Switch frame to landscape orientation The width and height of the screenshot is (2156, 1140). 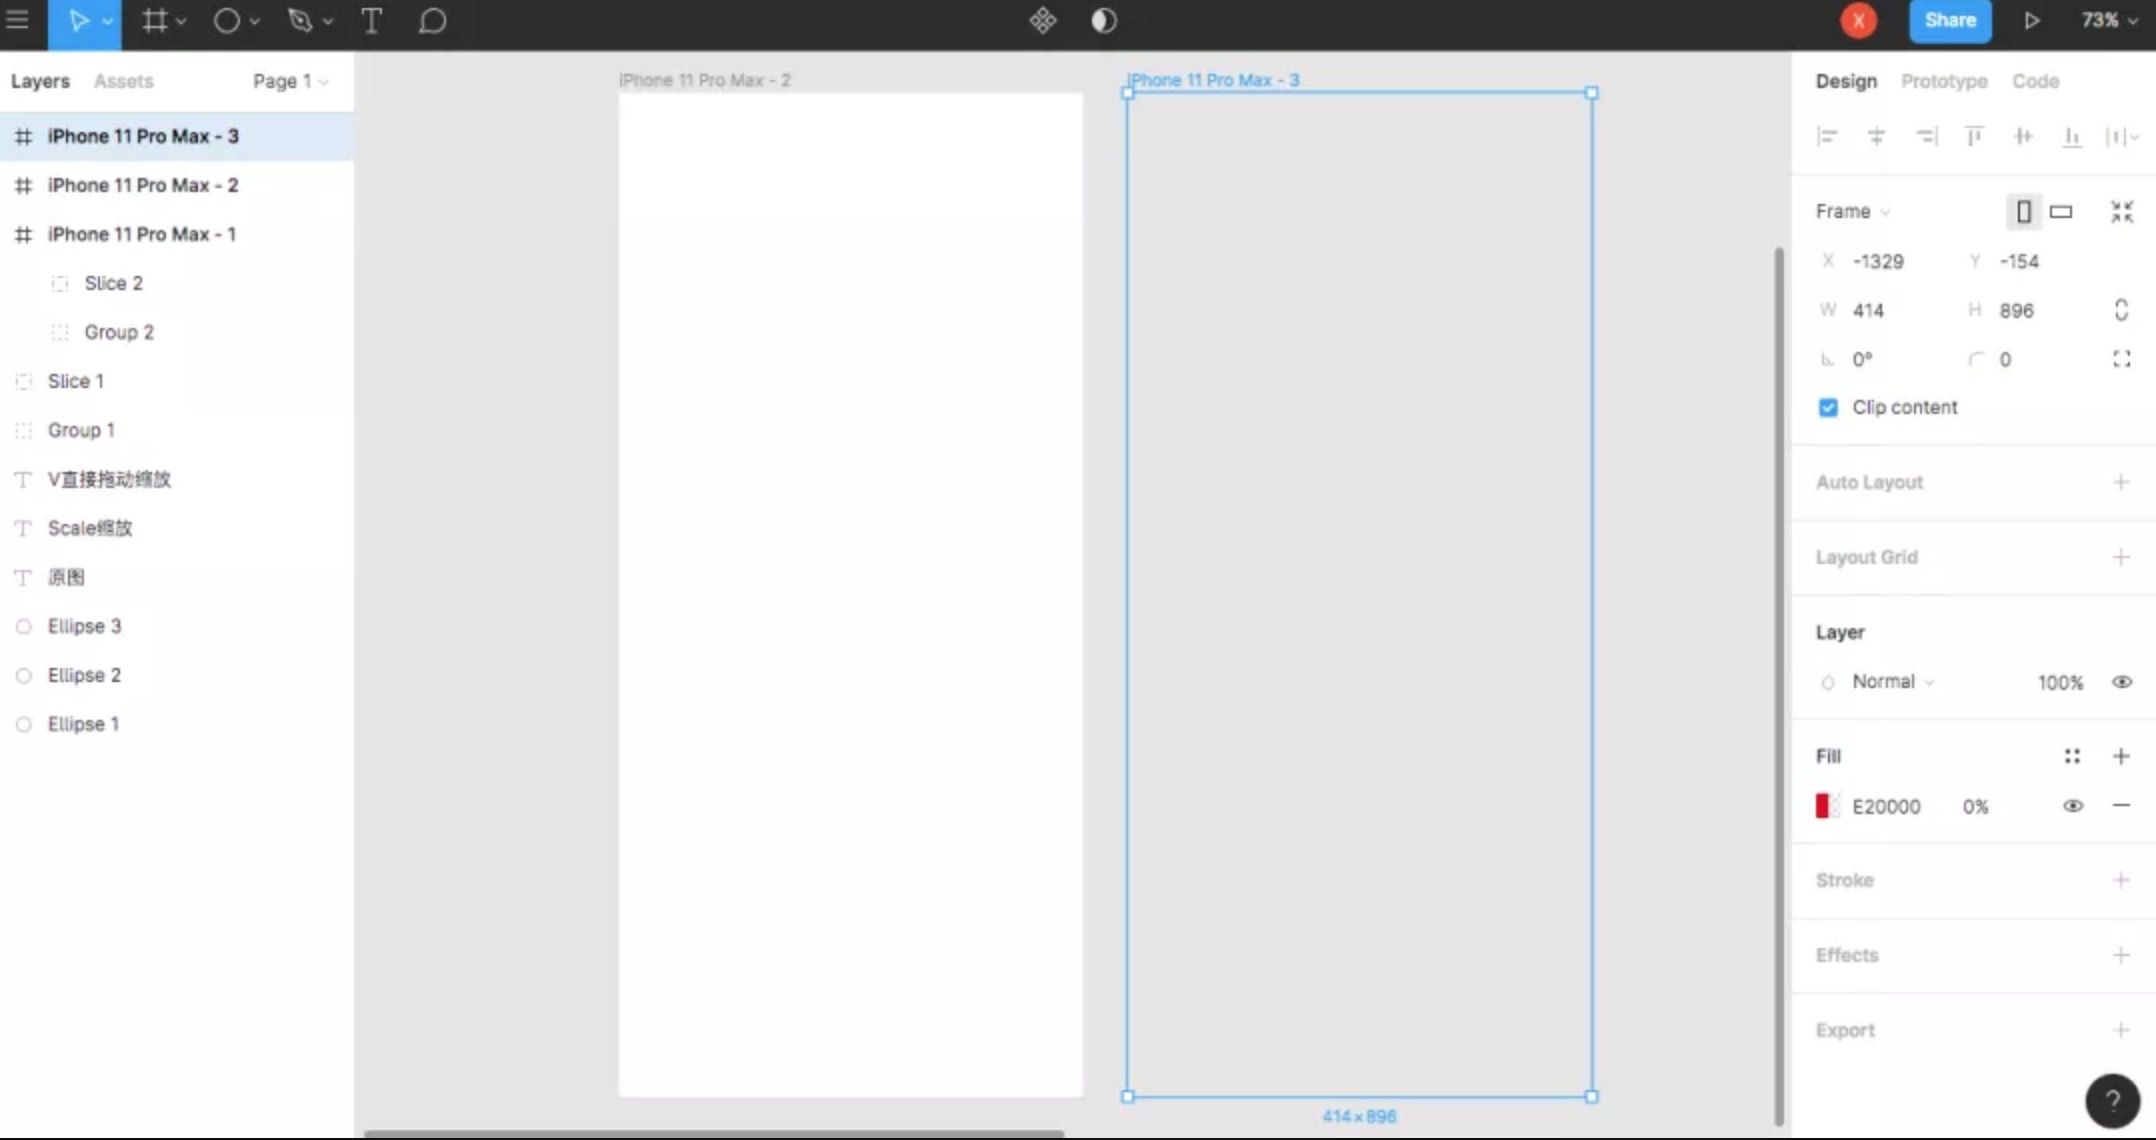pos(2061,212)
